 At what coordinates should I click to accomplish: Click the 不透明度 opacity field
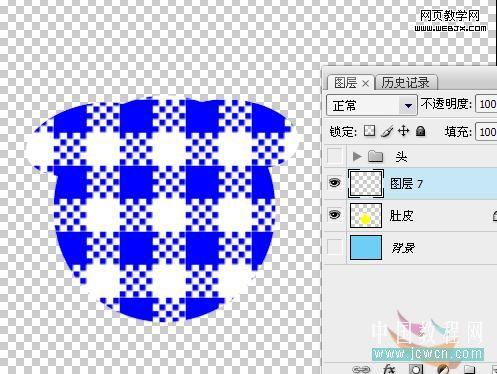(486, 105)
